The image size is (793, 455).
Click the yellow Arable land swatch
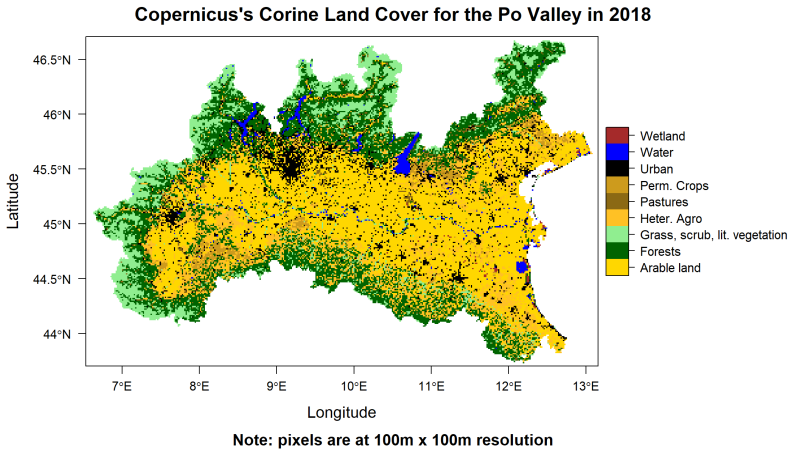[617, 267]
